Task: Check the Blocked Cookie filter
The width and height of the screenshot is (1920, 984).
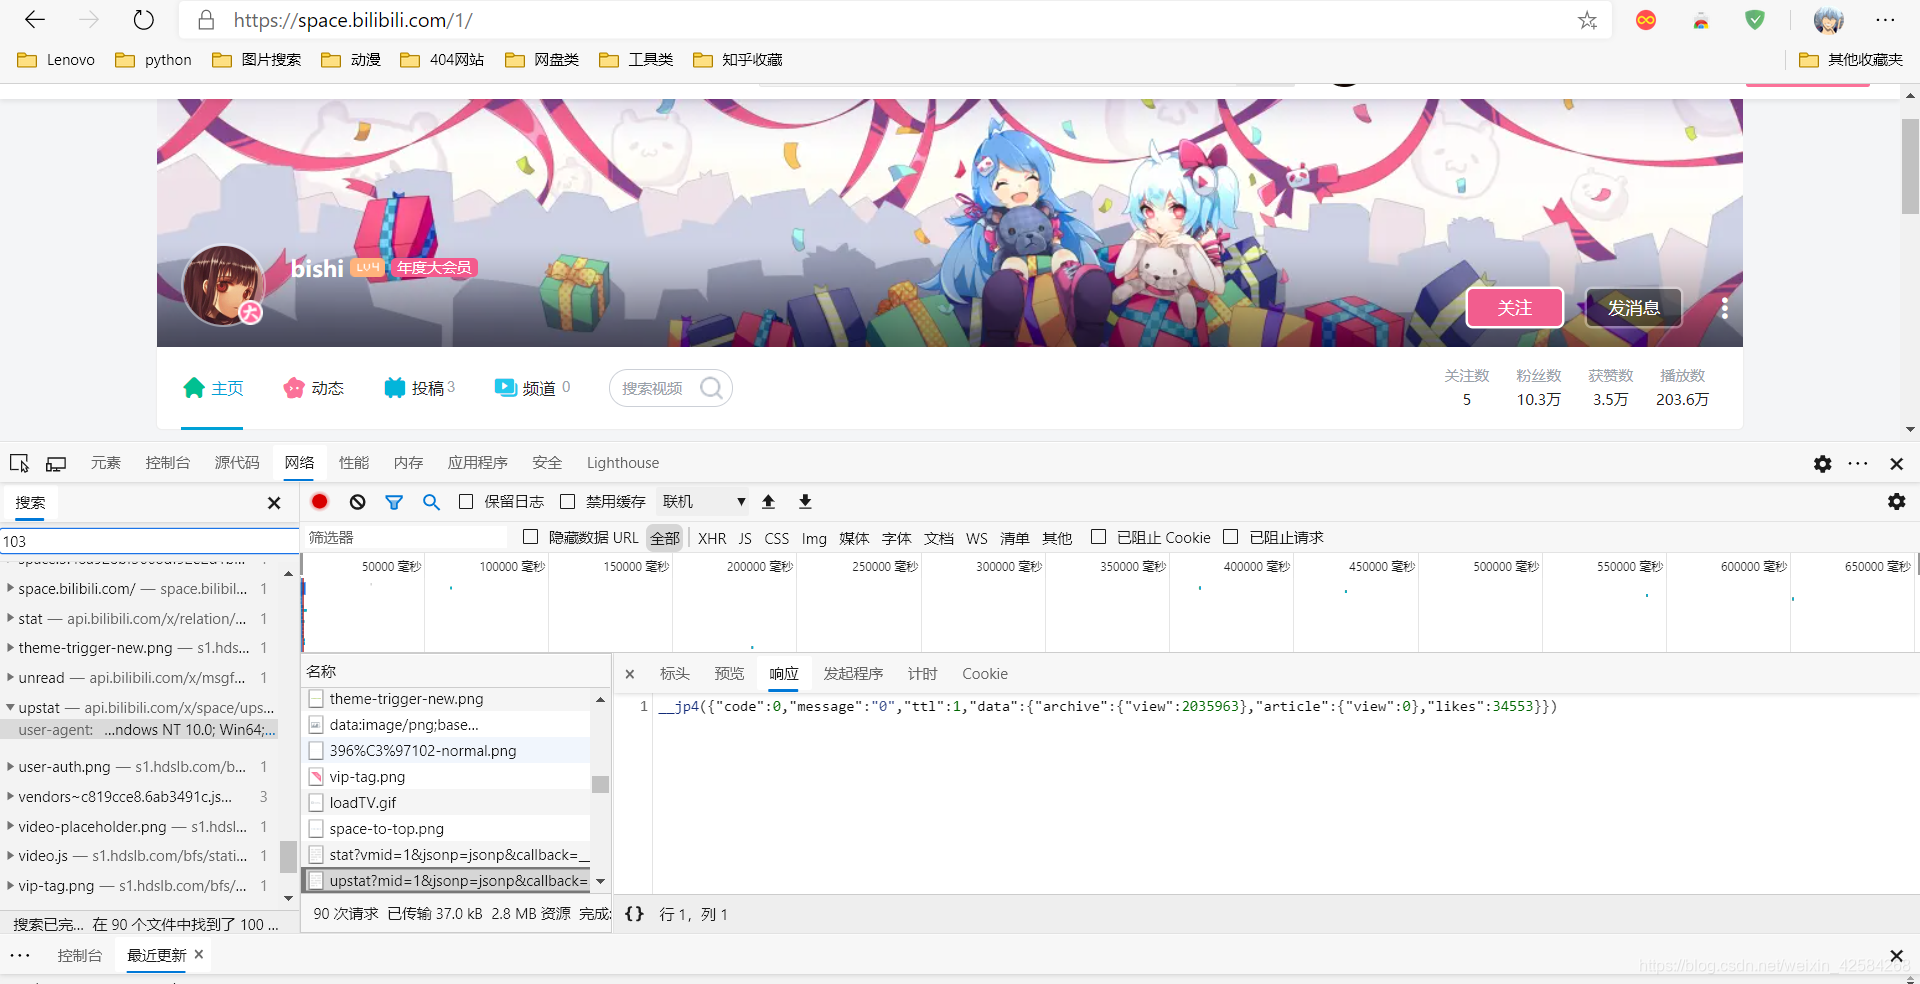Action: coord(1098,537)
